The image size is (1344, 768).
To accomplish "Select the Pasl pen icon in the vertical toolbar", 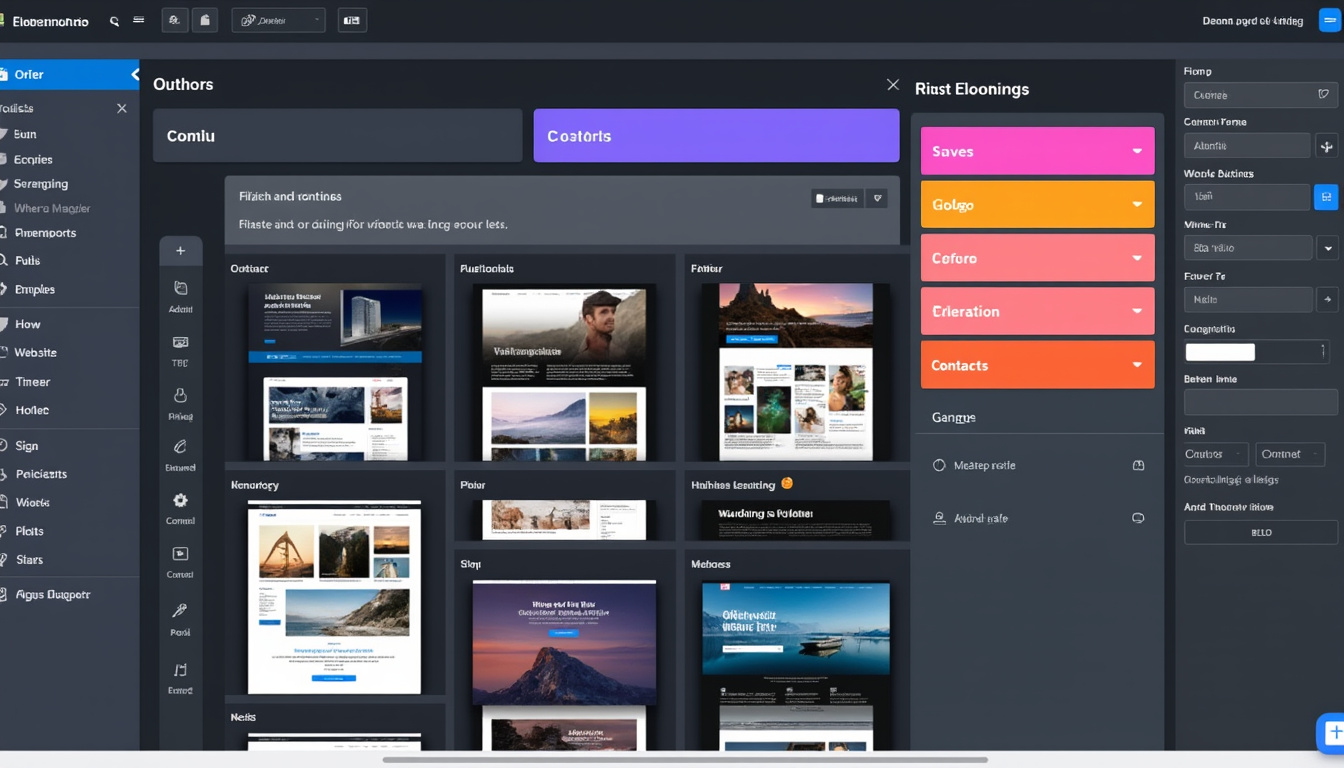I will 180,611.
